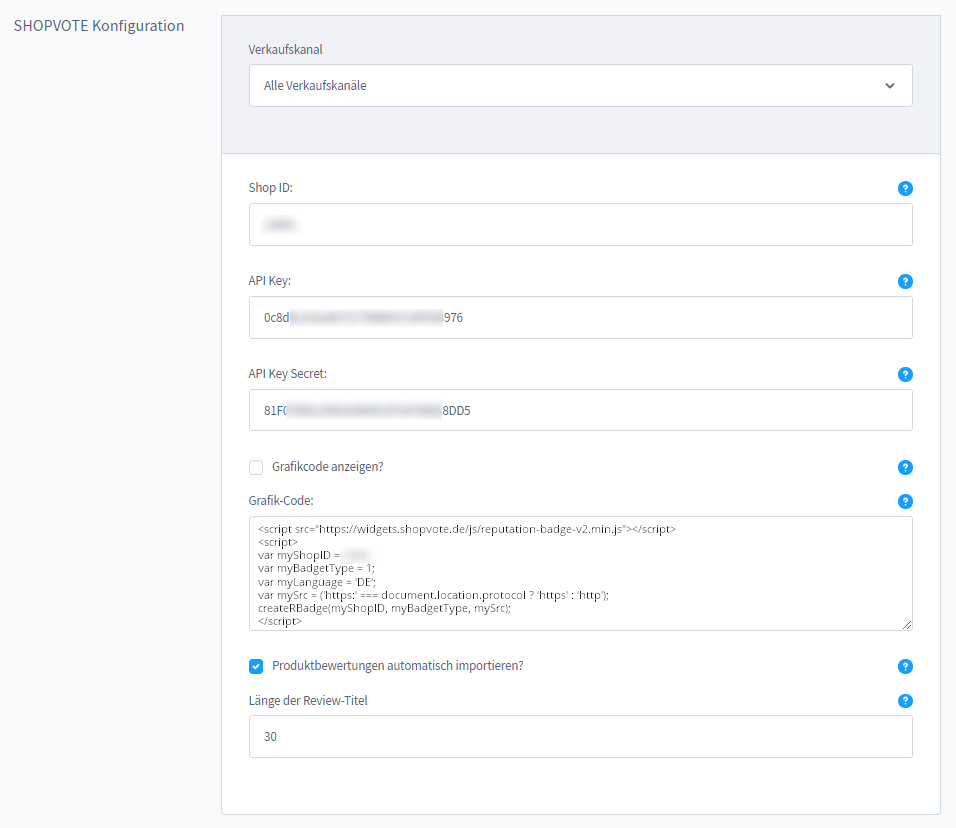Show help for Grafikcode anzeigen option
Image resolution: width=956 pixels, height=828 pixels.
tap(905, 467)
